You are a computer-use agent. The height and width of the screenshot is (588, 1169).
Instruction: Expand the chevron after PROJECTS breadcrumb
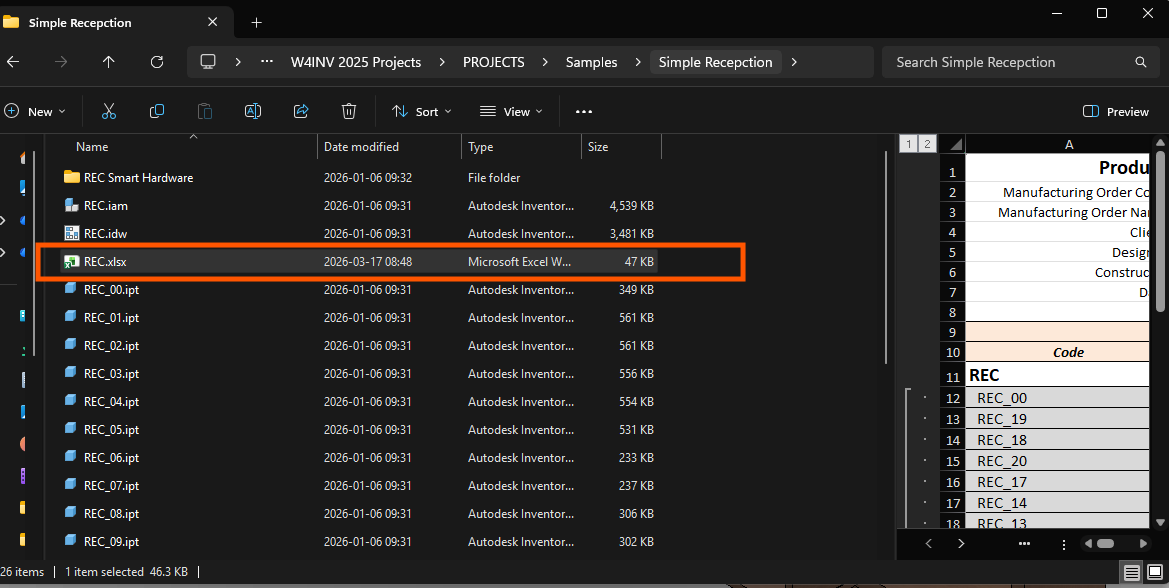tap(545, 62)
